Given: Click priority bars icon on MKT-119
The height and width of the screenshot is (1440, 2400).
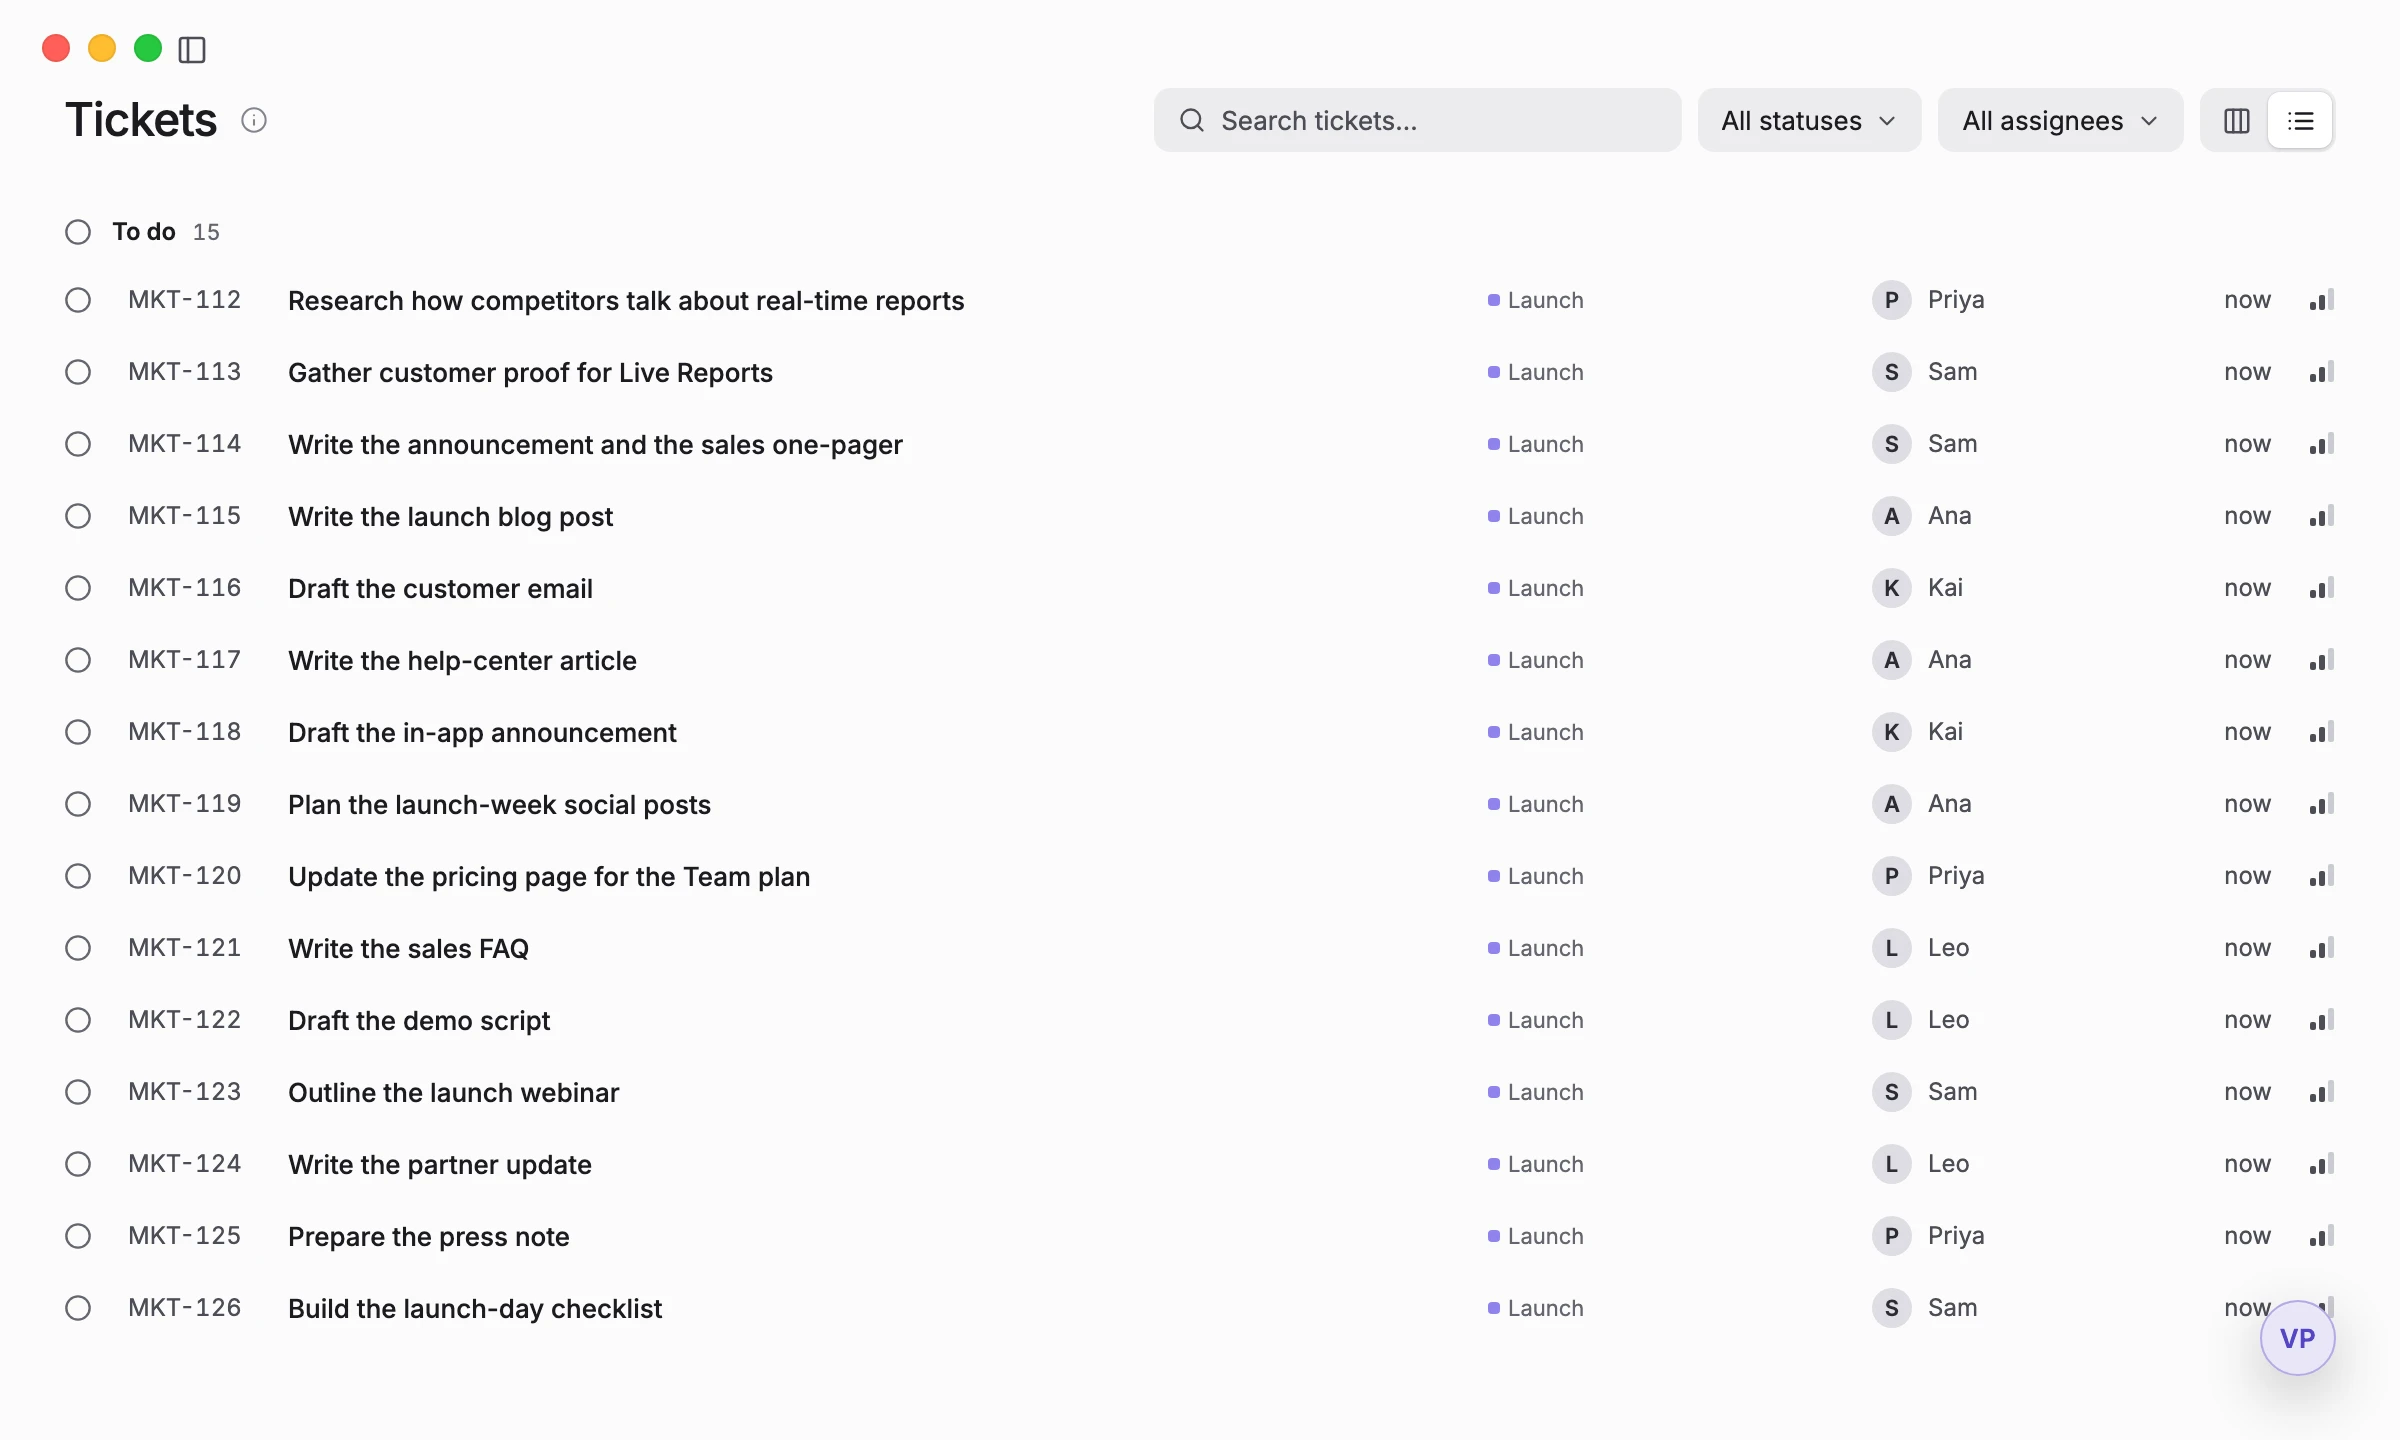Looking at the screenshot, I should tap(2322, 804).
